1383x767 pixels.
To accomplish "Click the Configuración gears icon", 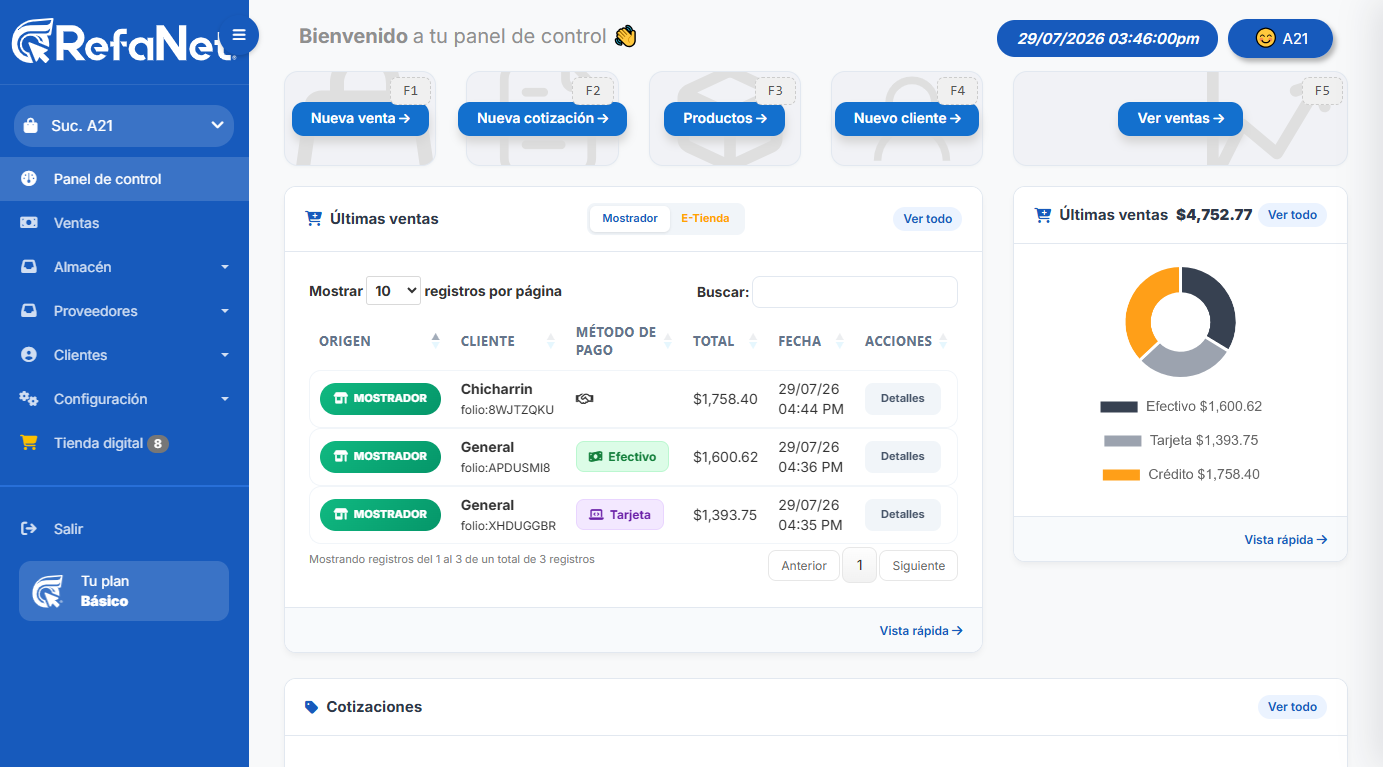I will [29, 399].
